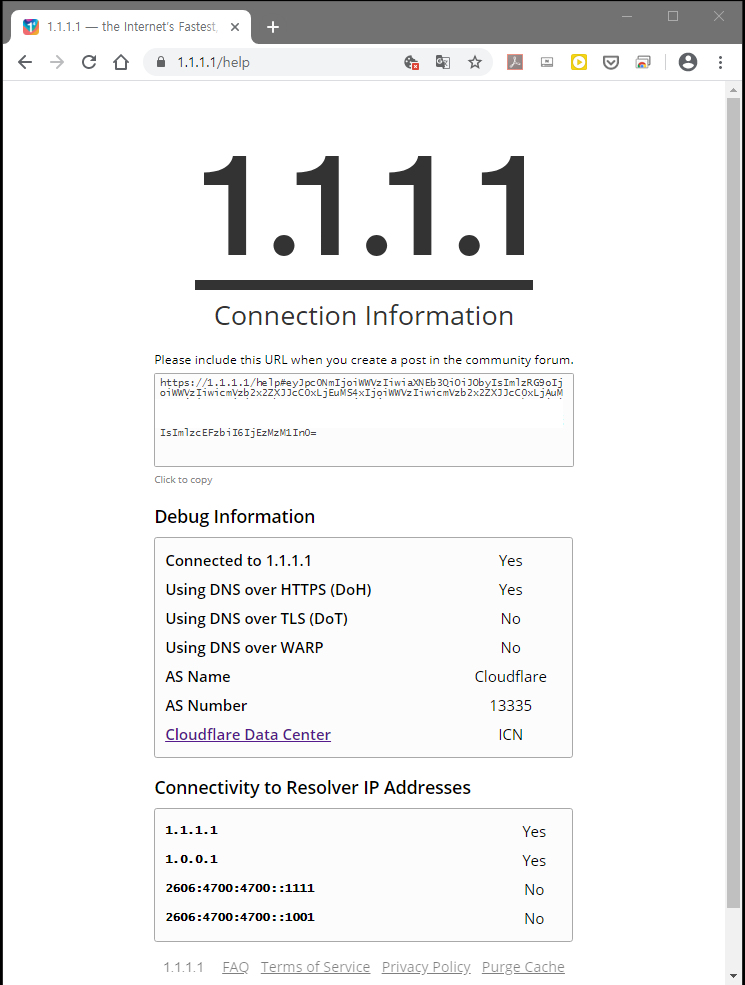Click the address bar URL 1.1.1.1/help

pos(214,62)
